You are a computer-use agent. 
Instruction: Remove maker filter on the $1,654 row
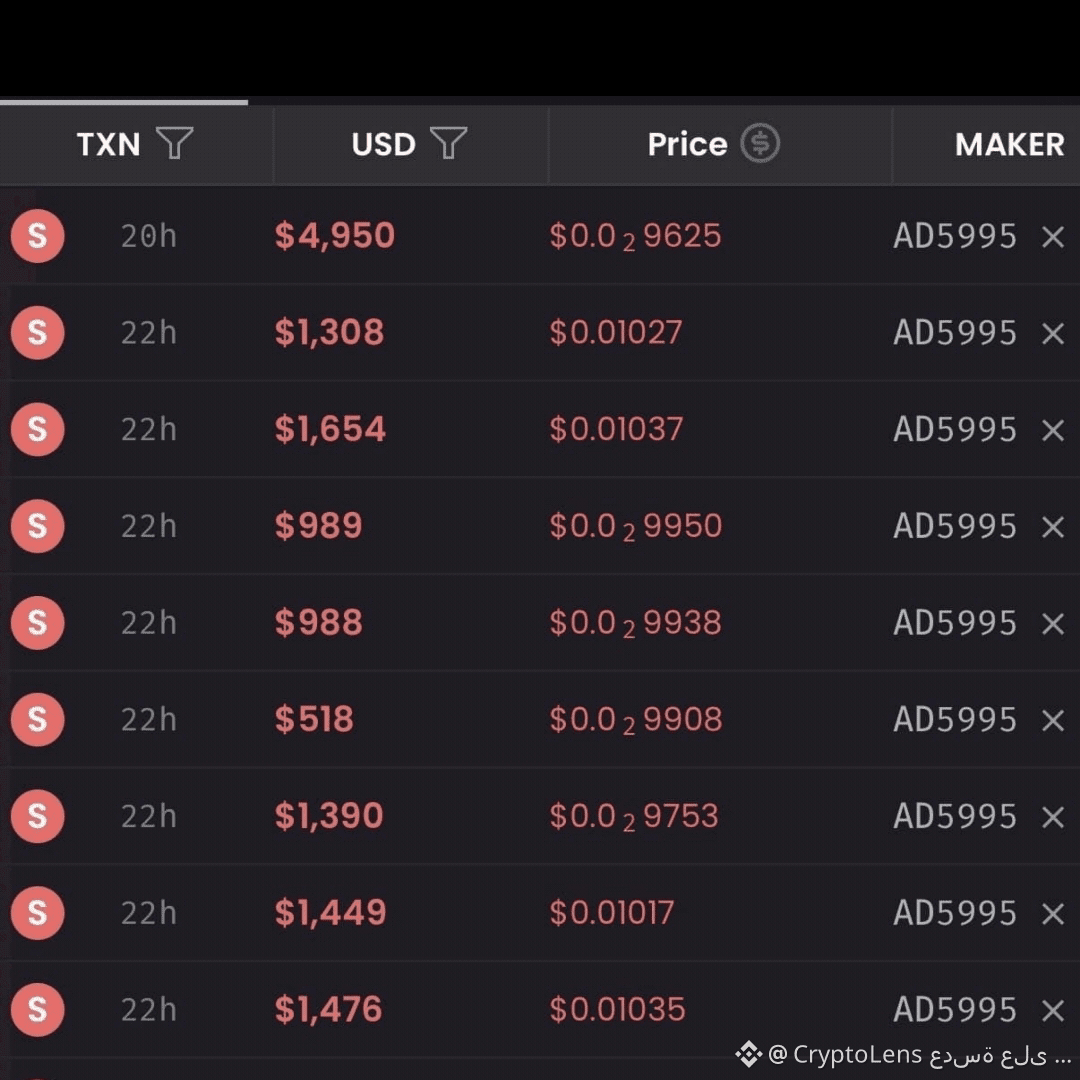click(1052, 430)
